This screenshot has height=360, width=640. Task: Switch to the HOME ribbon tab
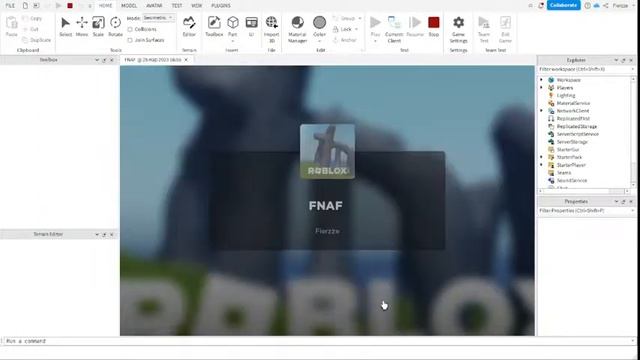105,6
